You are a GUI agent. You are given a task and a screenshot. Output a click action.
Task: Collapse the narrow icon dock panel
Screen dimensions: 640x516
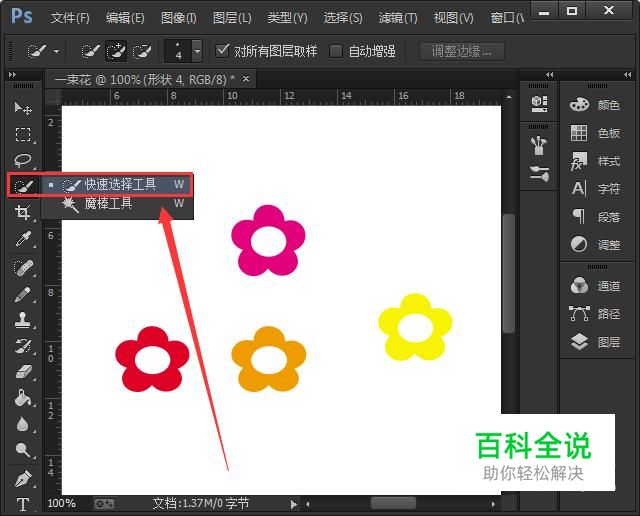(549, 74)
